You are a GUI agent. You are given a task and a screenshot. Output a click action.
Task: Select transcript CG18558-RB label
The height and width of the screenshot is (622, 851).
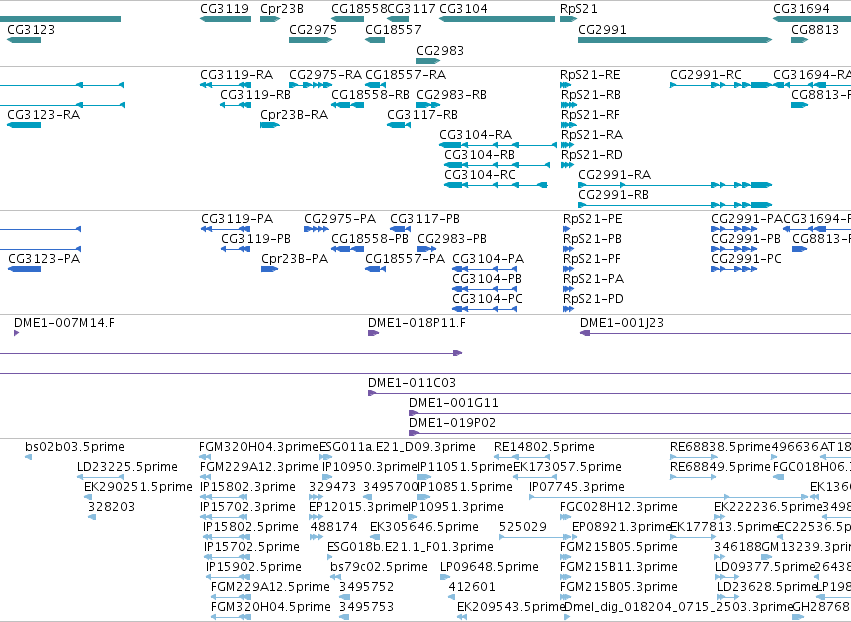click(370, 94)
